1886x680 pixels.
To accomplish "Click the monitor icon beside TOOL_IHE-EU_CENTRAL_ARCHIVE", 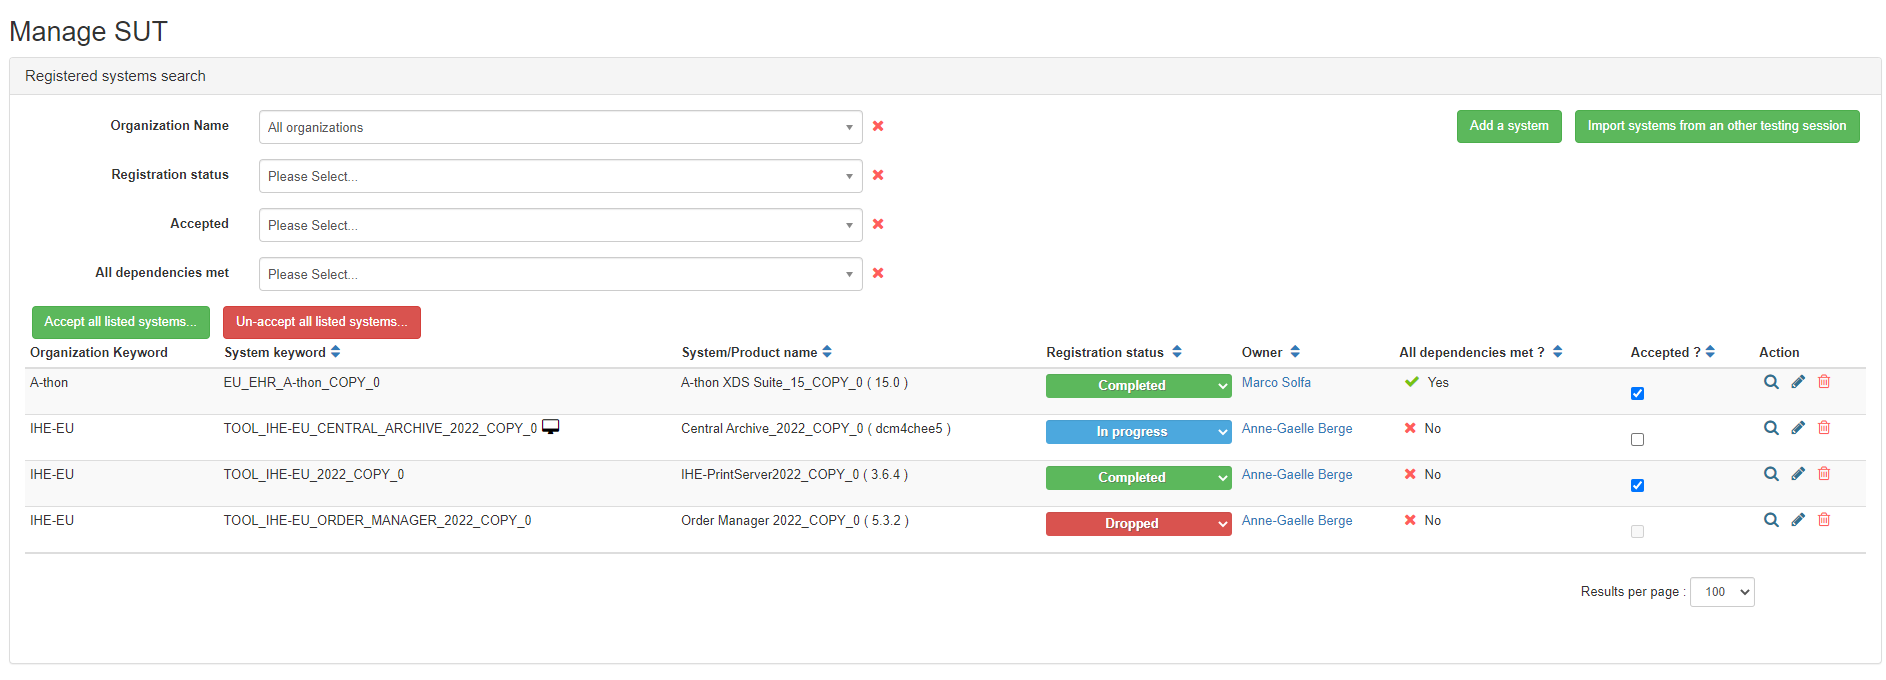I will [x=550, y=428].
